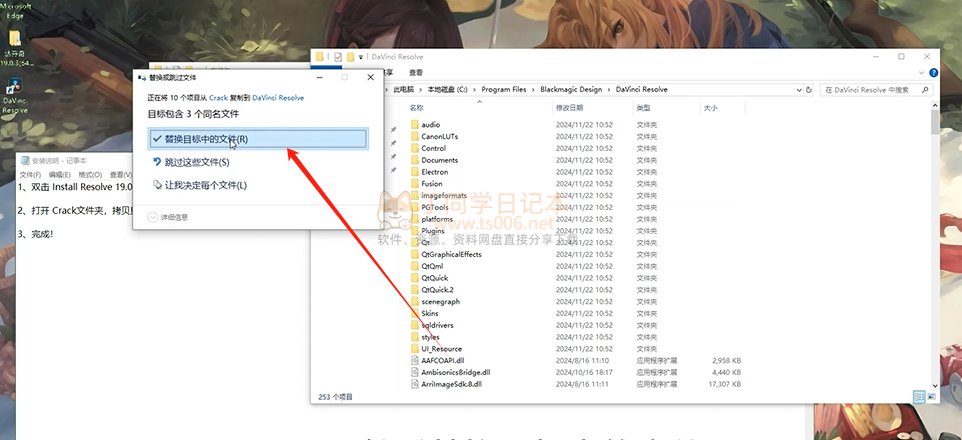Image resolution: width=962 pixels, height=440 pixels.
Task: Select the Plugins folder name
Action: [433, 231]
